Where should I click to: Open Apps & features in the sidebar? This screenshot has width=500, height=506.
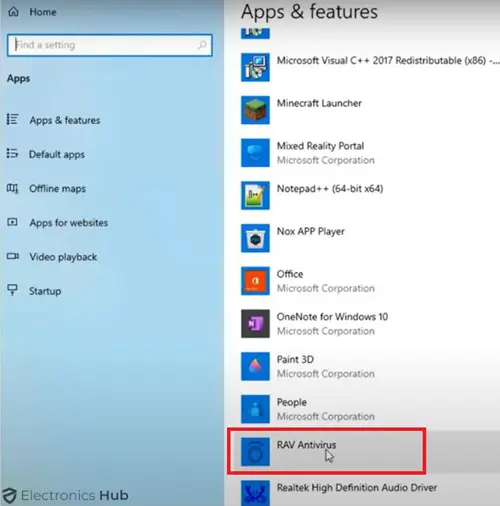click(65, 120)
